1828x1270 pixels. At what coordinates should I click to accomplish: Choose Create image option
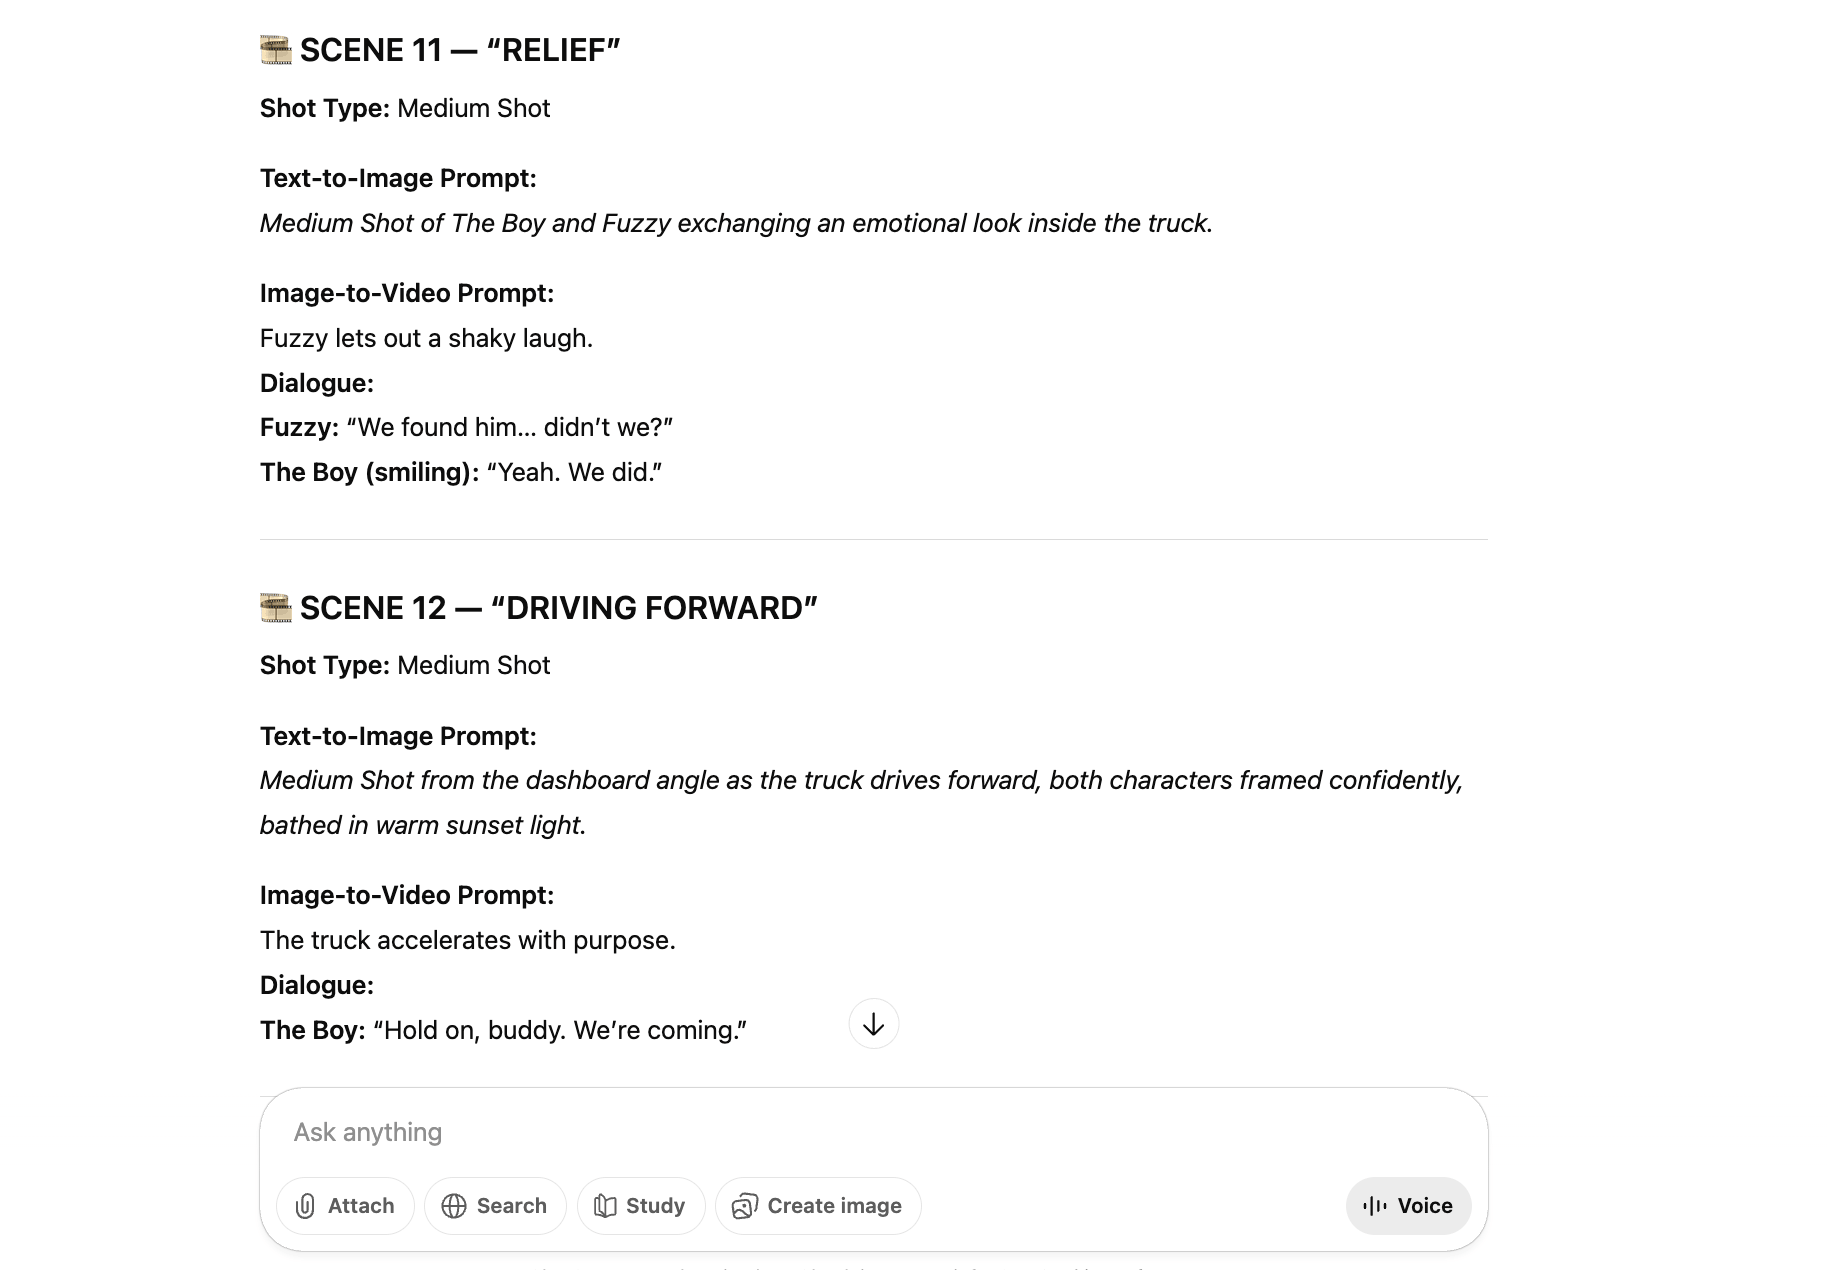point(818,1206)
